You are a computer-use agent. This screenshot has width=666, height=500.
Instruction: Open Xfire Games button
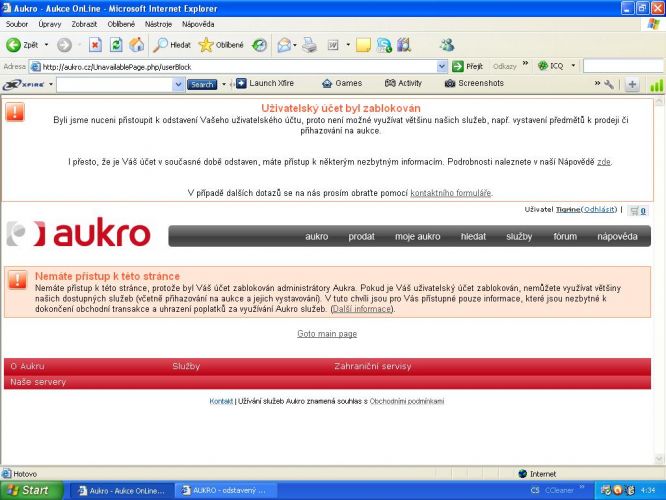tap(342, 83)
